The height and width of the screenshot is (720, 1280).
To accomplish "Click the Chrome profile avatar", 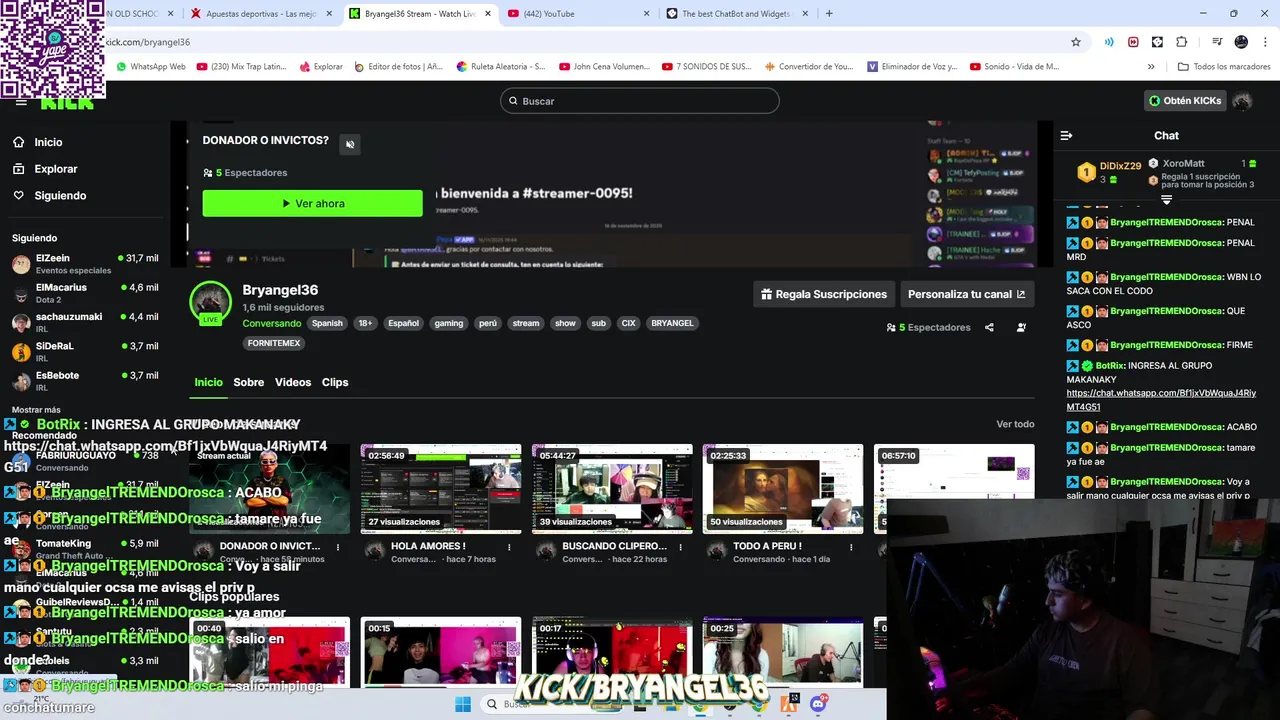I will pyautogui.click(x=1241, y=42).
